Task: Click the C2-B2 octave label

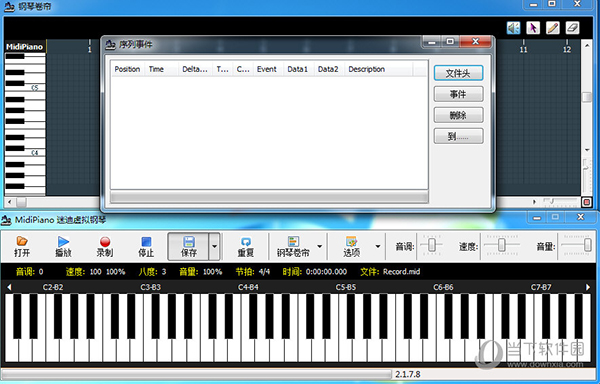Action: click(x=53, y=287)
